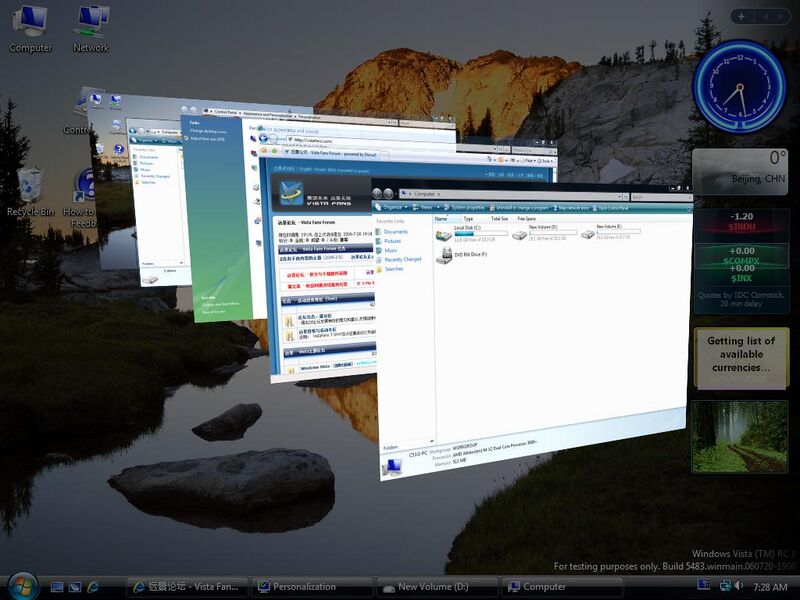
Task: Click the volume speaker tray icon
Action: coord(738,585)
